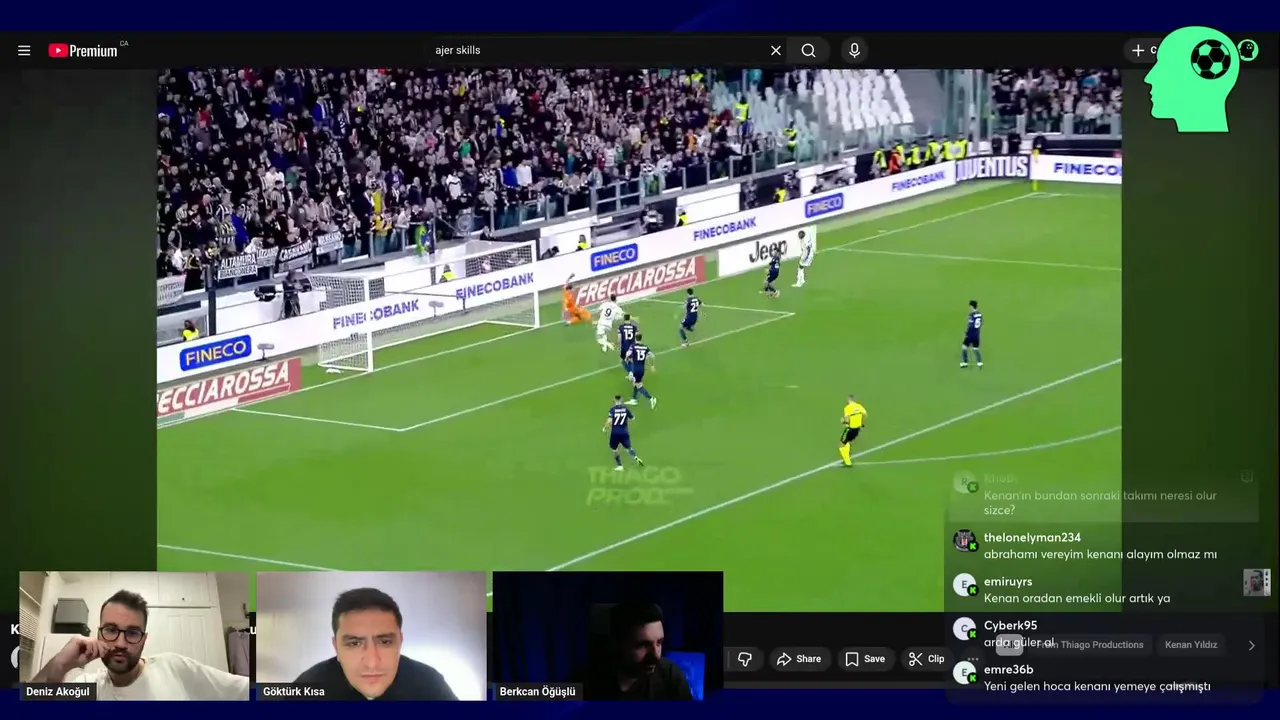This screenshot has width=1280, height=720.
Task: Save the video to a playlist
Action: pos(865,659)
